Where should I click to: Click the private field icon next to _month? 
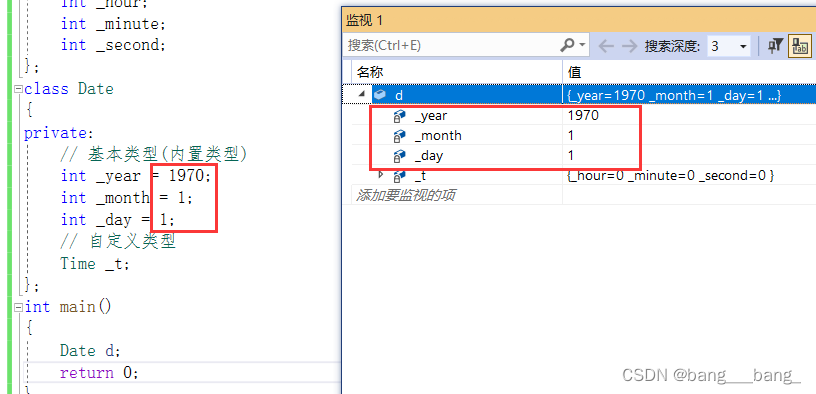(x=399, y=136)
